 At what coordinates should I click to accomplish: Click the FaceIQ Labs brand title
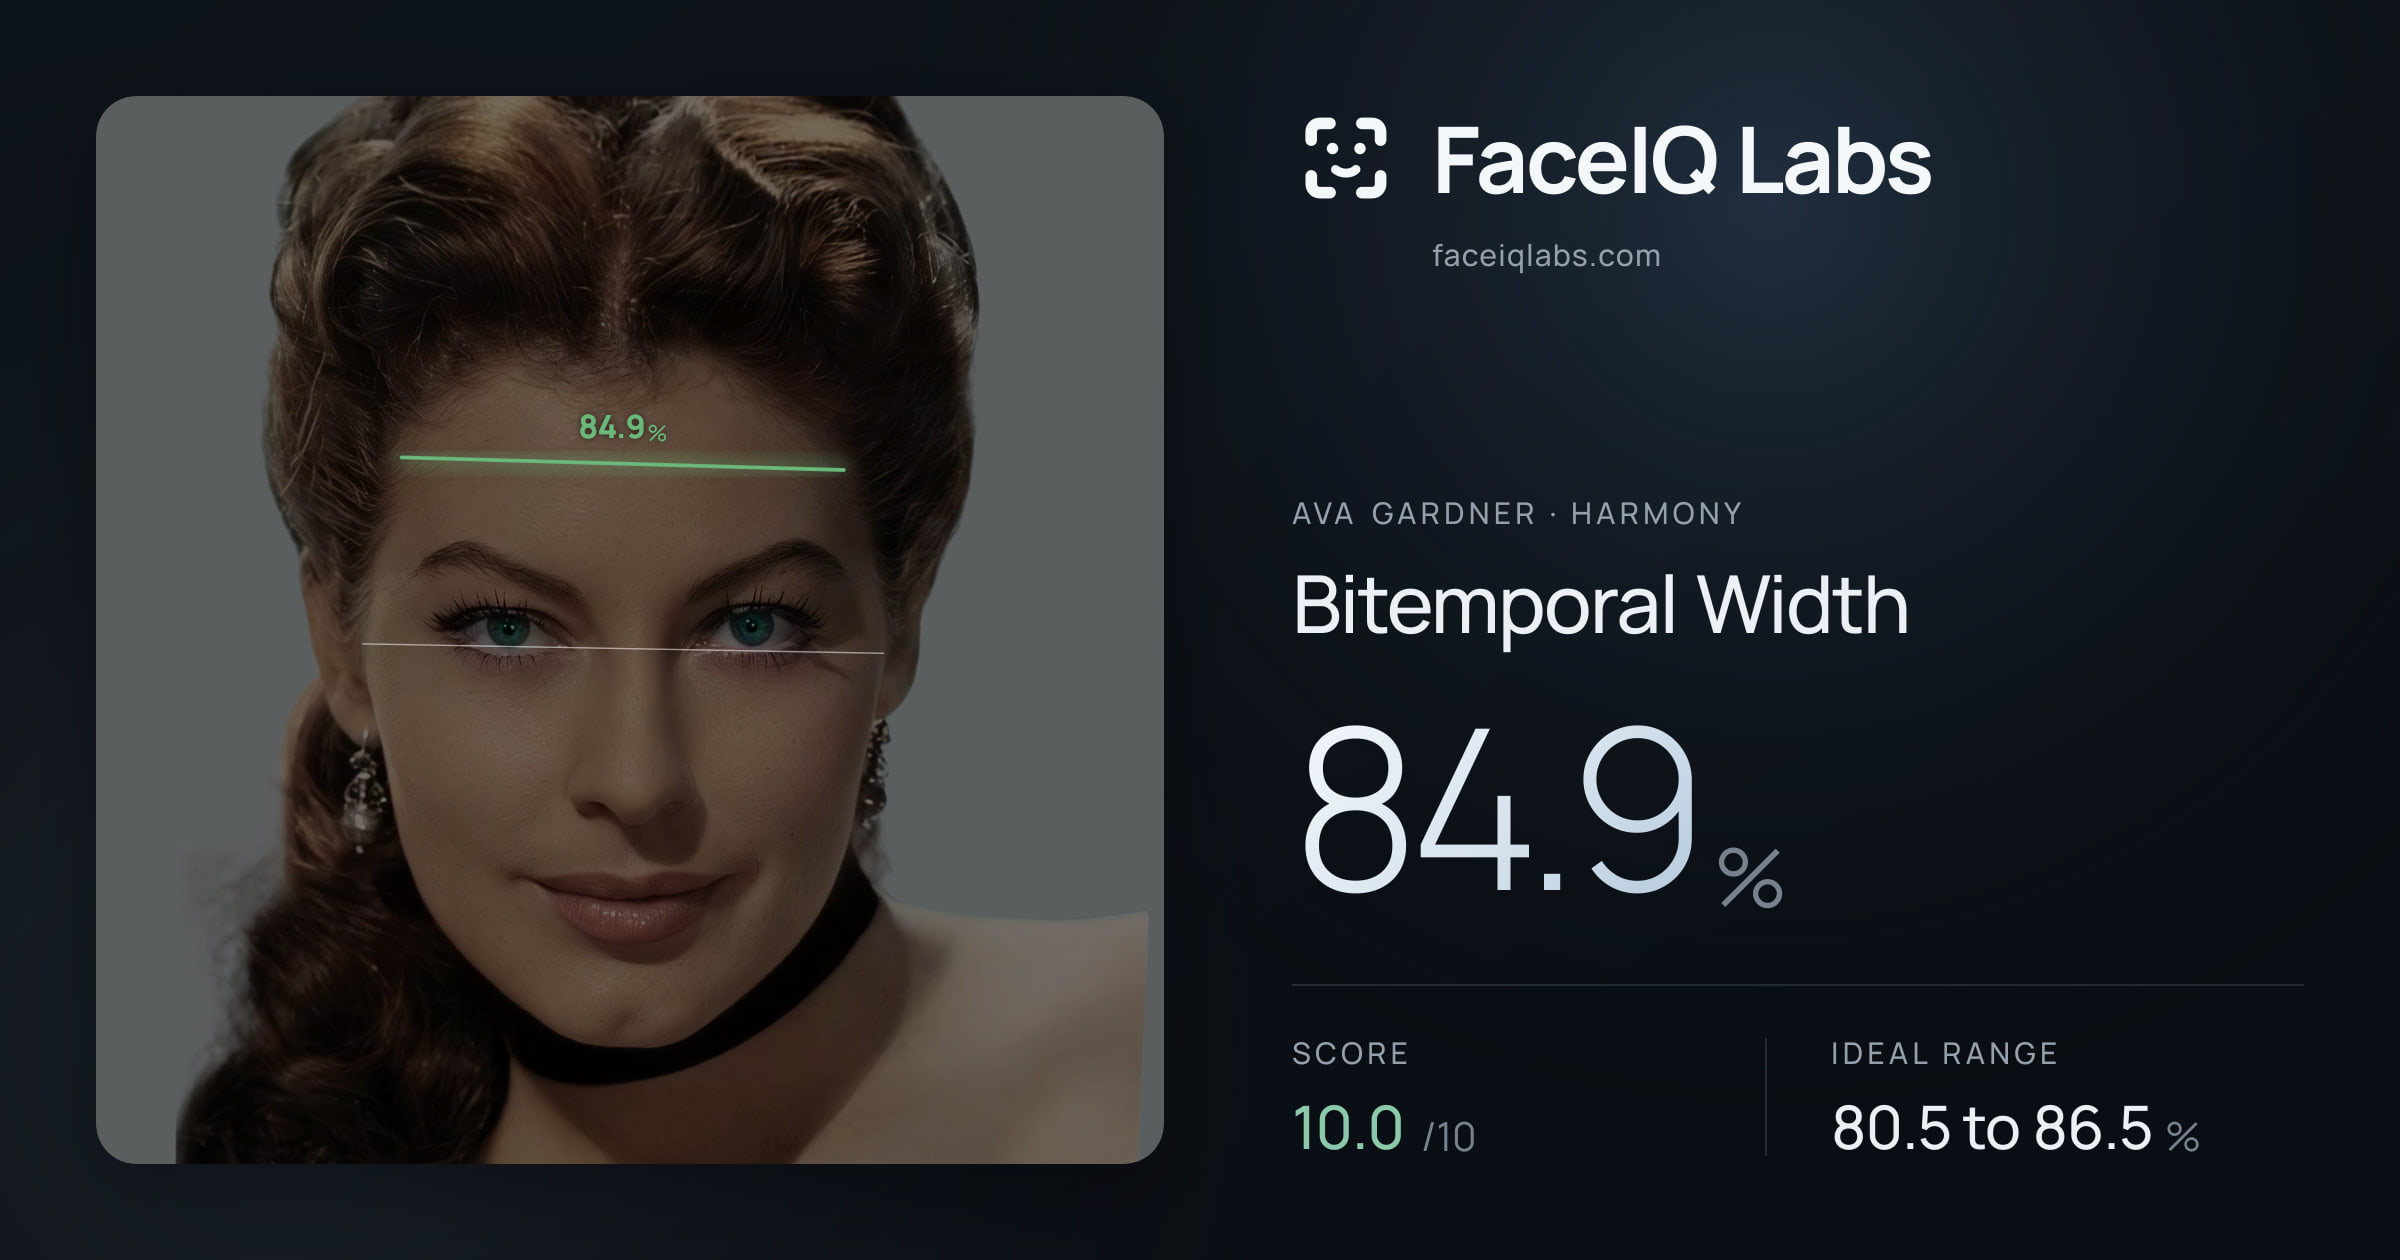(x=1682, y=160)
